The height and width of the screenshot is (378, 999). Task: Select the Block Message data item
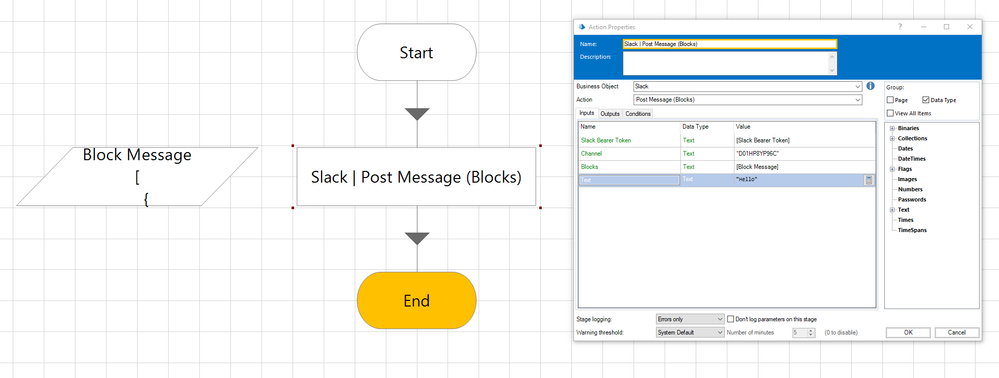(137, 177)
